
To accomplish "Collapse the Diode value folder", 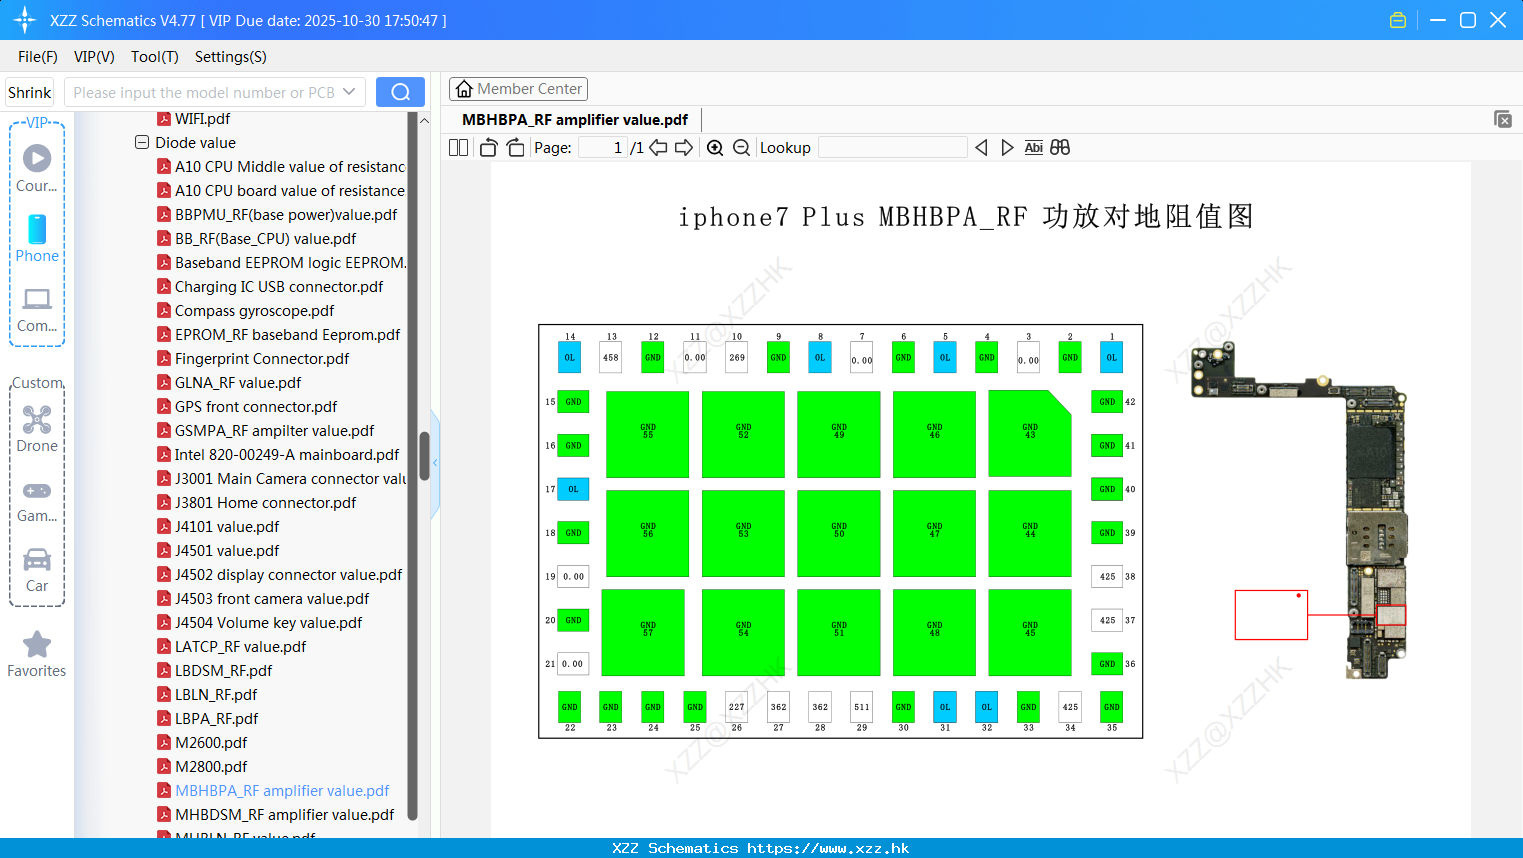I will pos(142,142).
